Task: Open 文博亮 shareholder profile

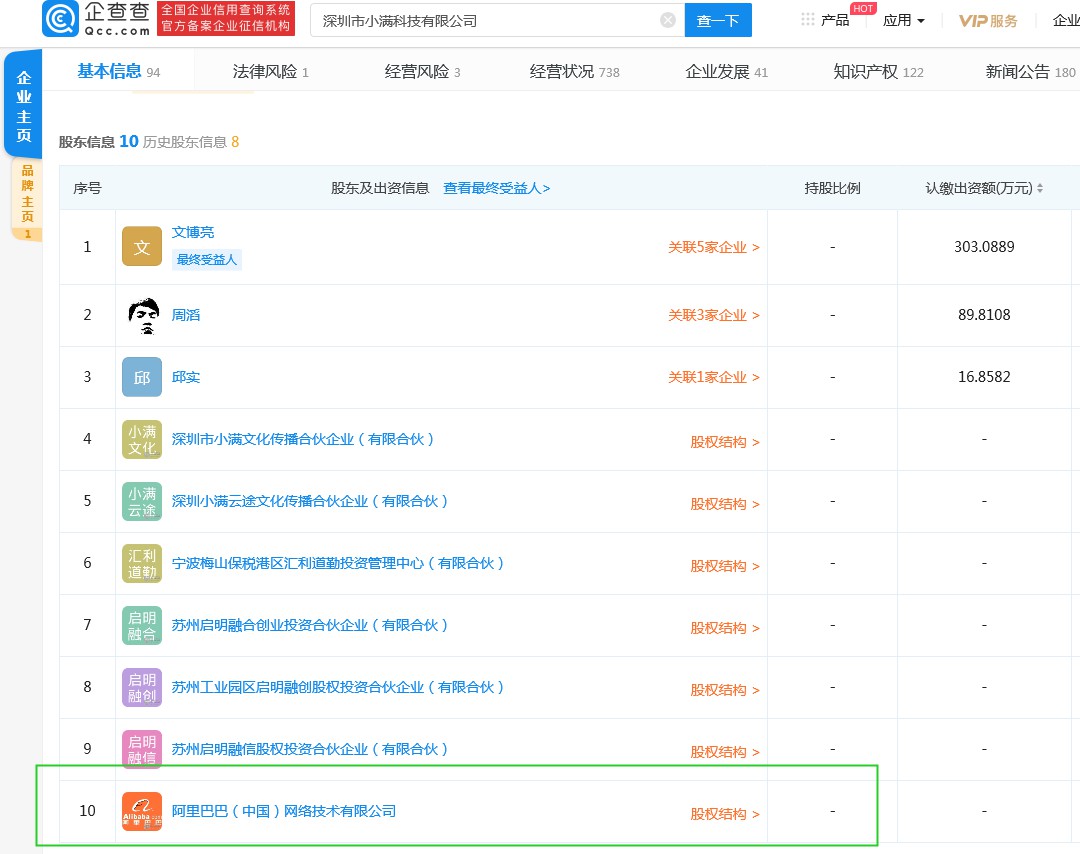Action: [x=193, y=232]
